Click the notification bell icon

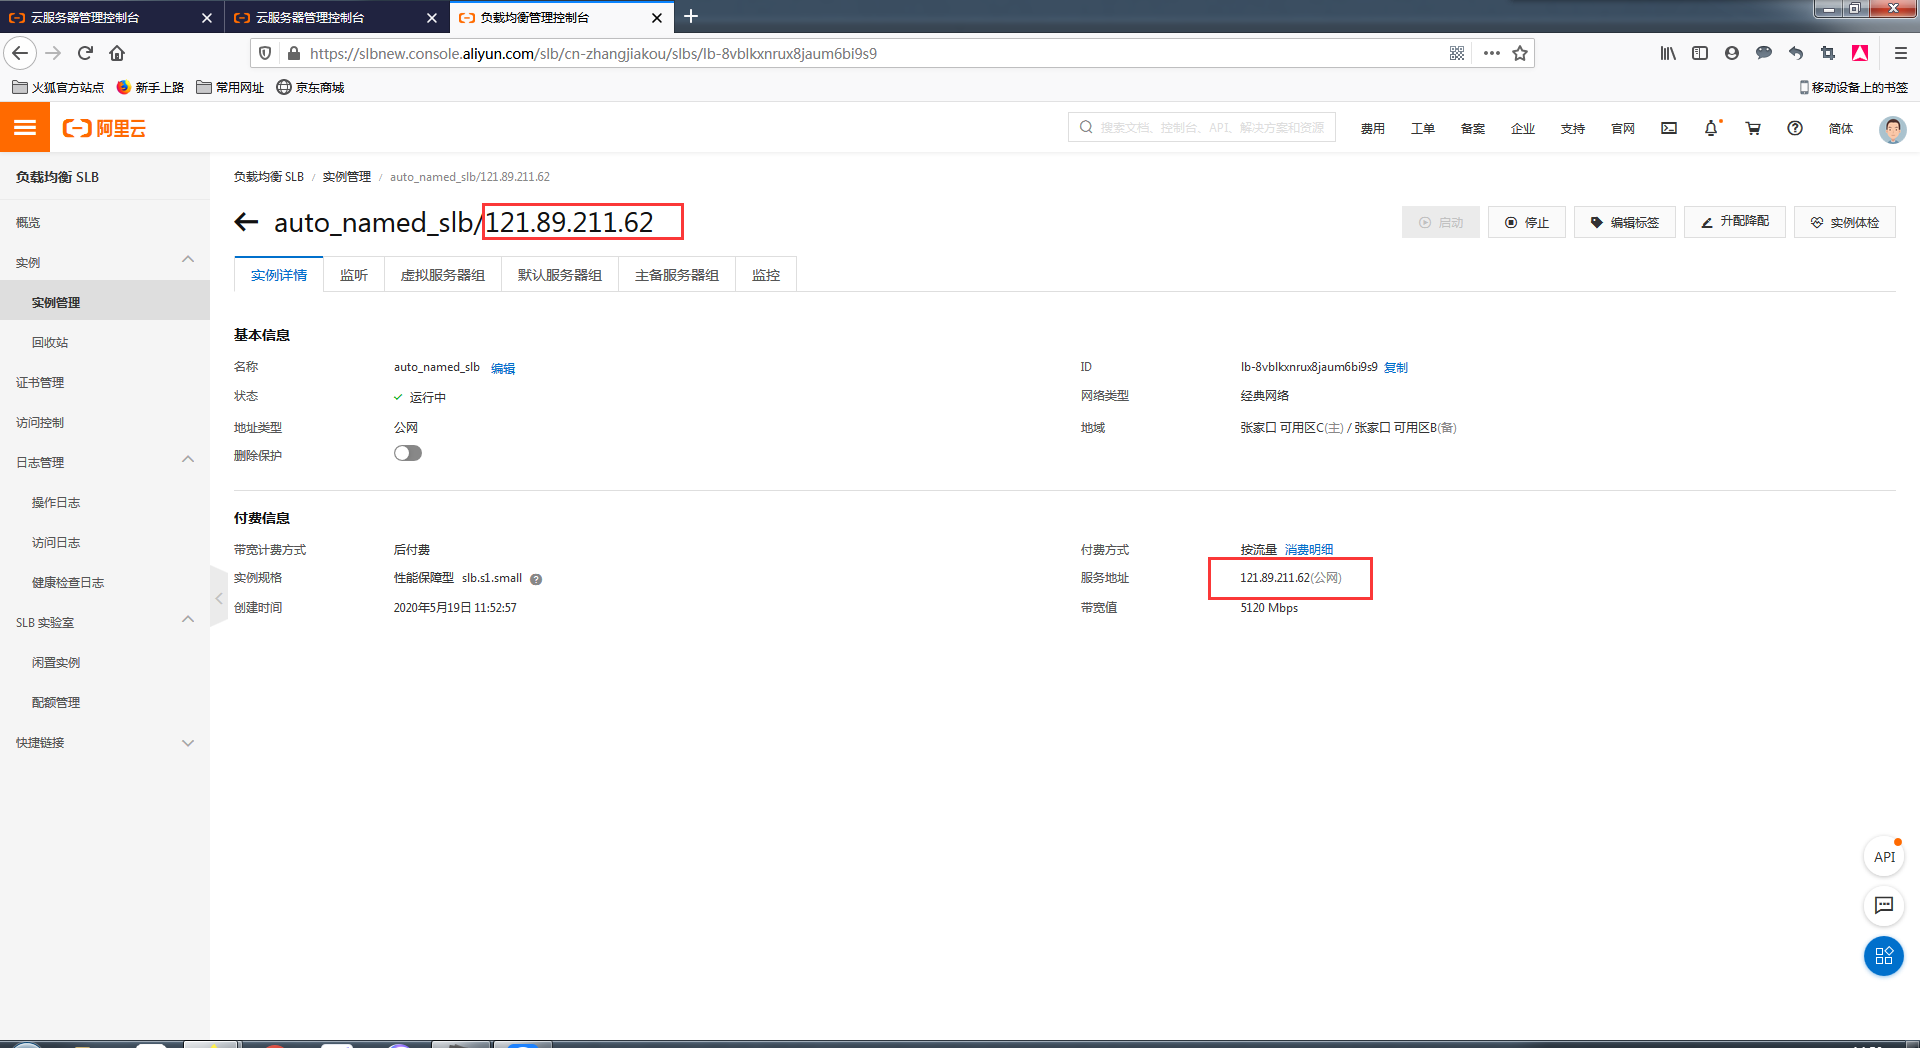tap(1711, 128)
